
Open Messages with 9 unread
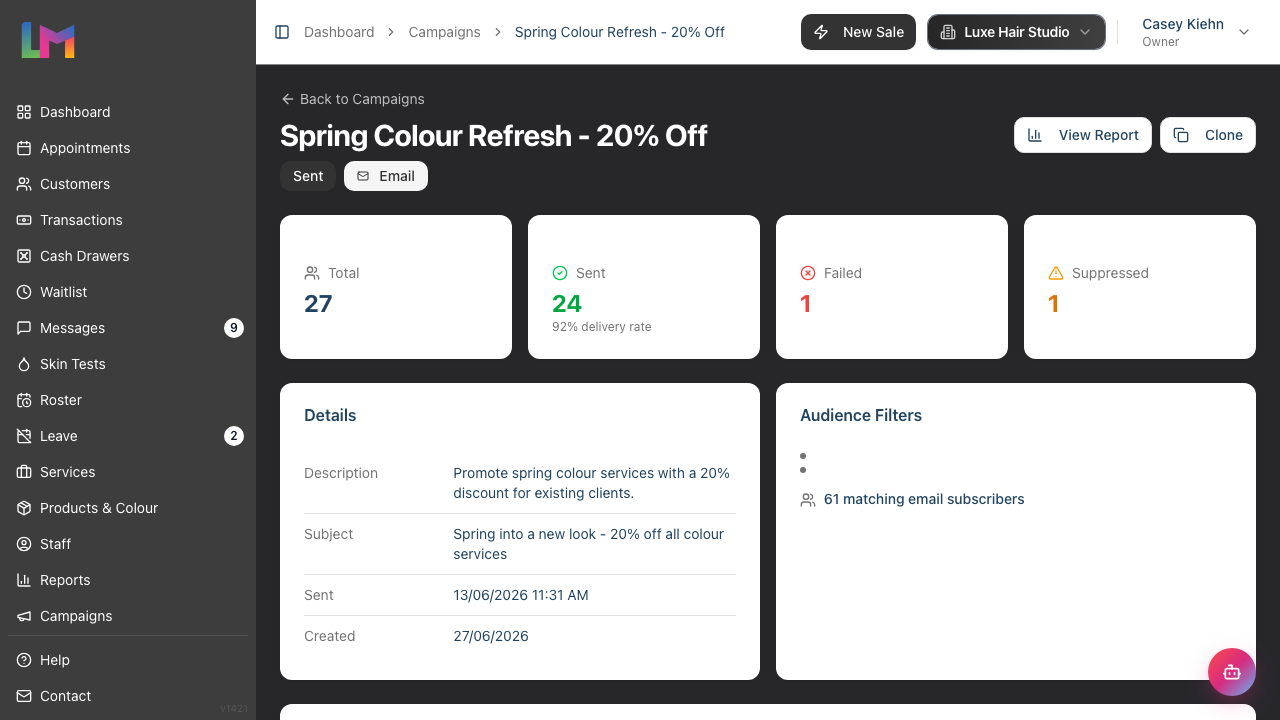pyautogui.click(x=128, y=328)
